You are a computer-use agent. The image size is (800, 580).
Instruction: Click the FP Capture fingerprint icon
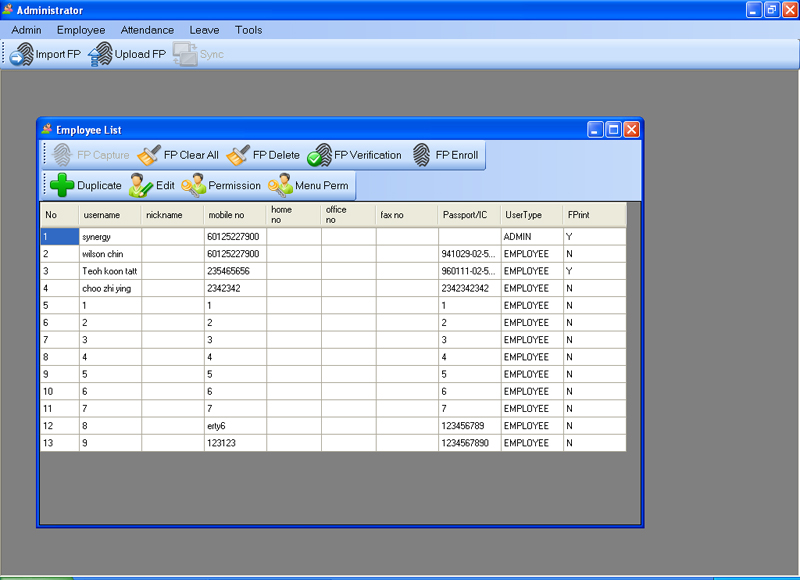[62, 155]
